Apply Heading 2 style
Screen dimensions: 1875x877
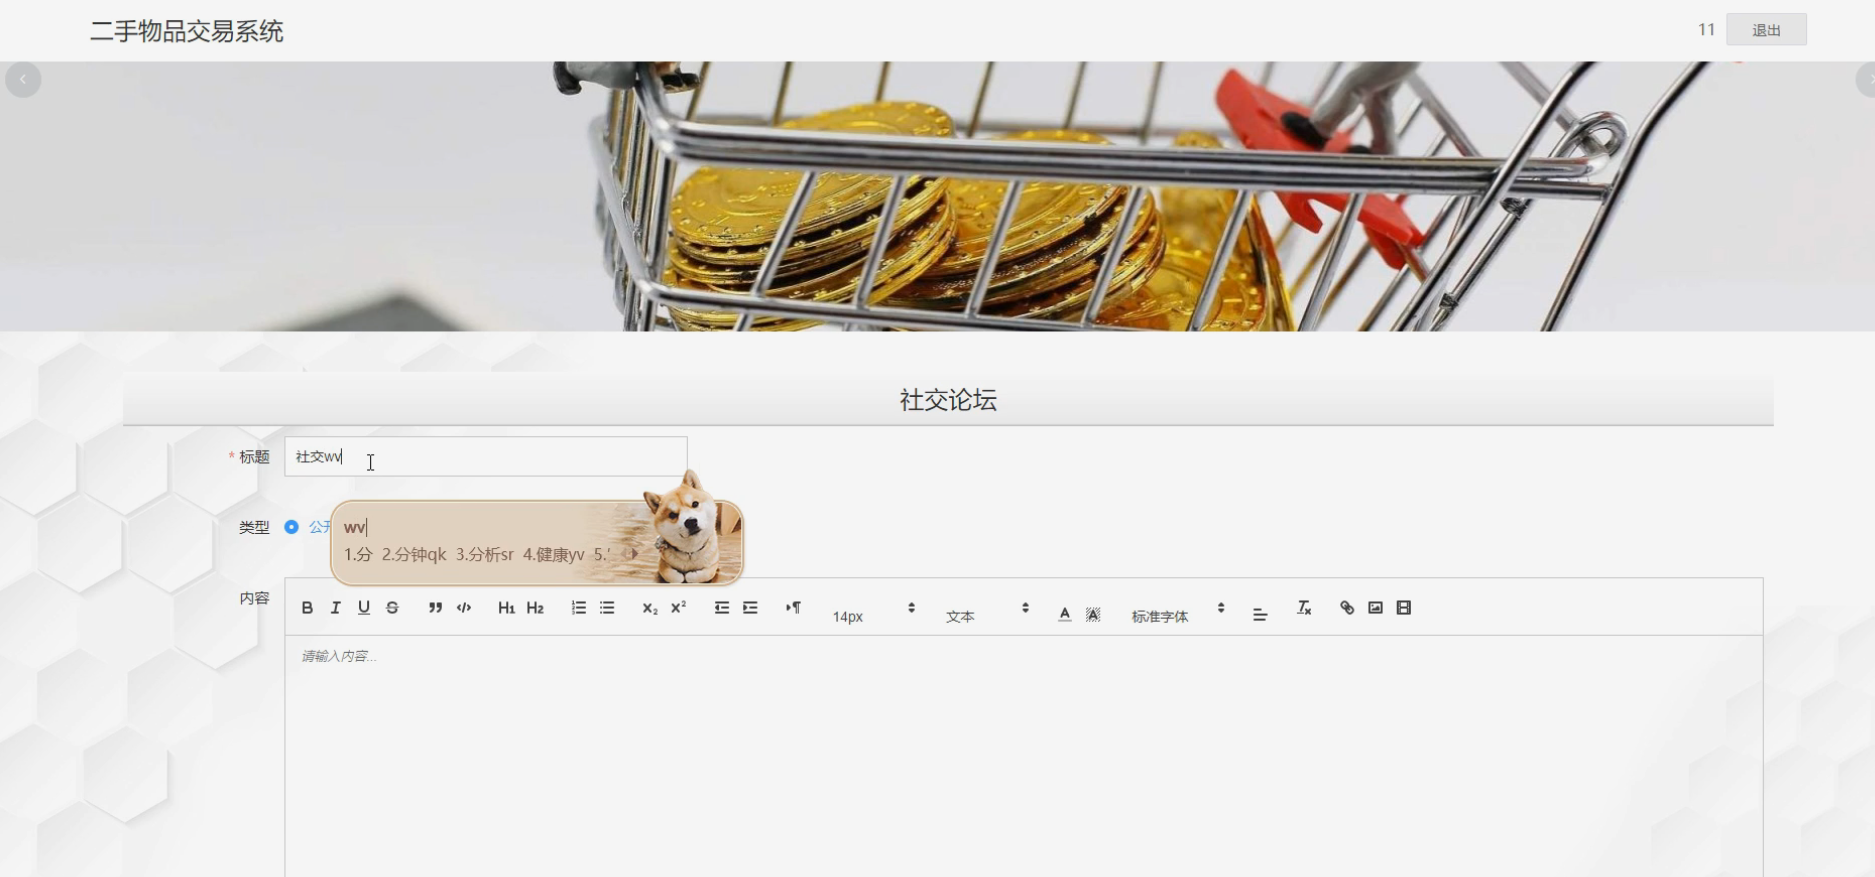[535, 608]
